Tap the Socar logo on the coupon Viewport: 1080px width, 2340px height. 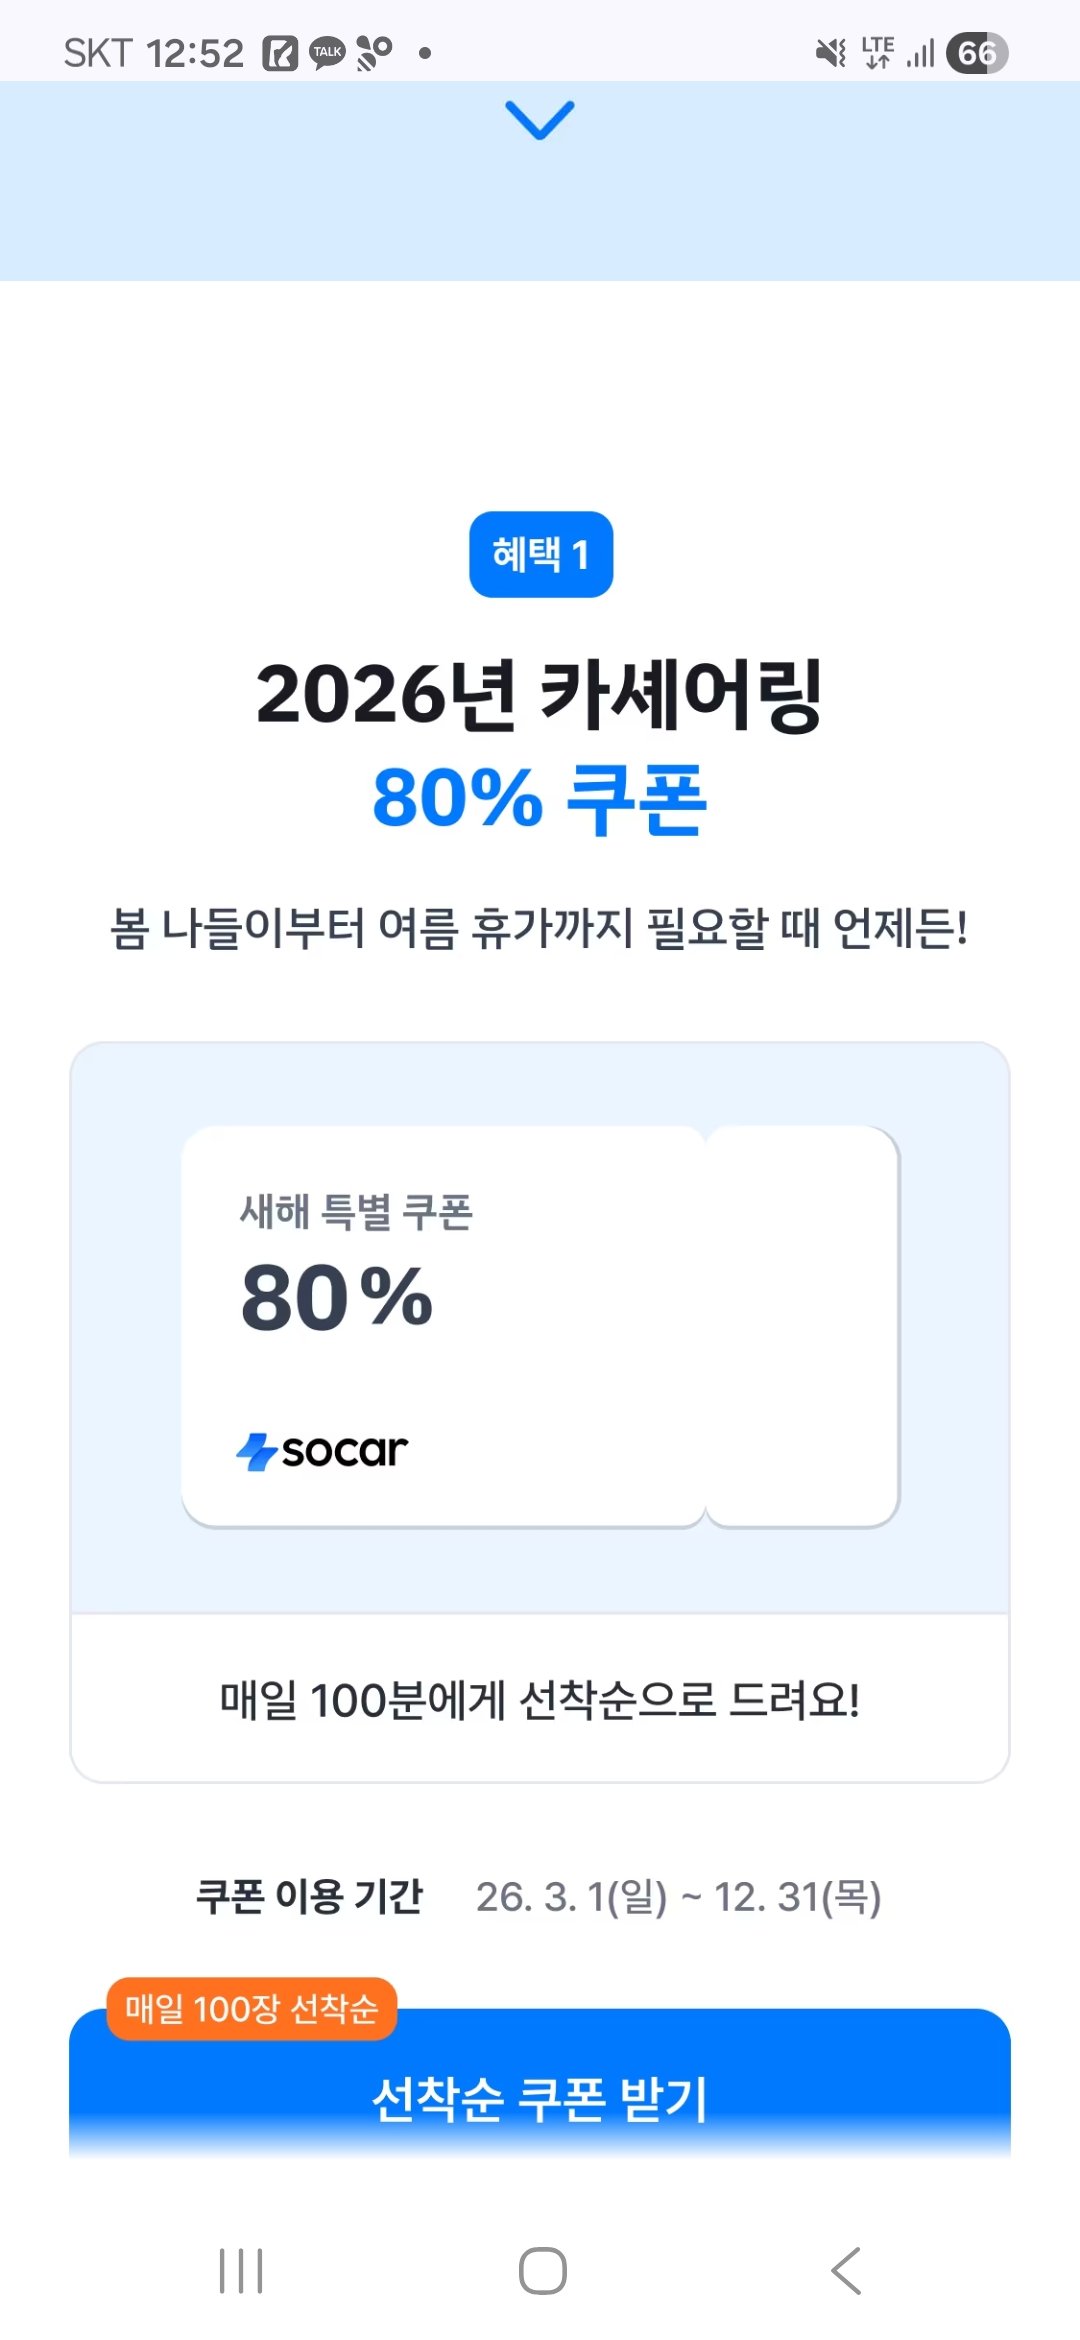(322, 1451)
